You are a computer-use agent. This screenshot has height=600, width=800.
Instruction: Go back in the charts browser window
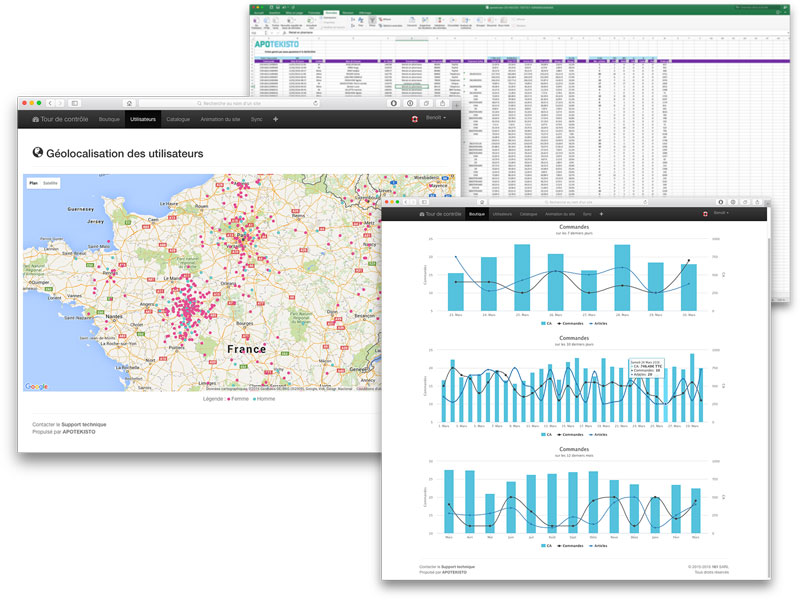point(406,202)
